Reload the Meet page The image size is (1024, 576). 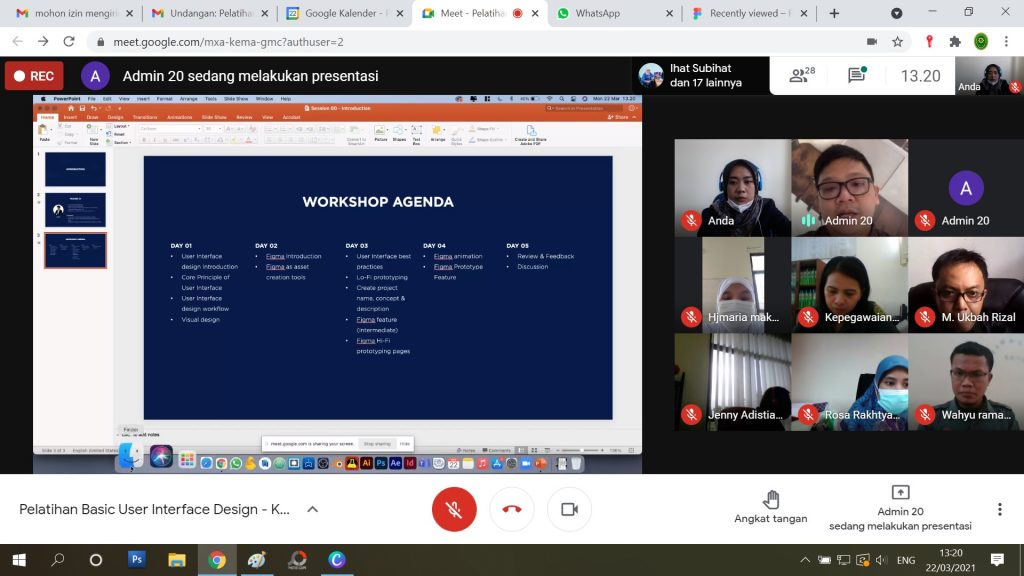coord(69,42)
